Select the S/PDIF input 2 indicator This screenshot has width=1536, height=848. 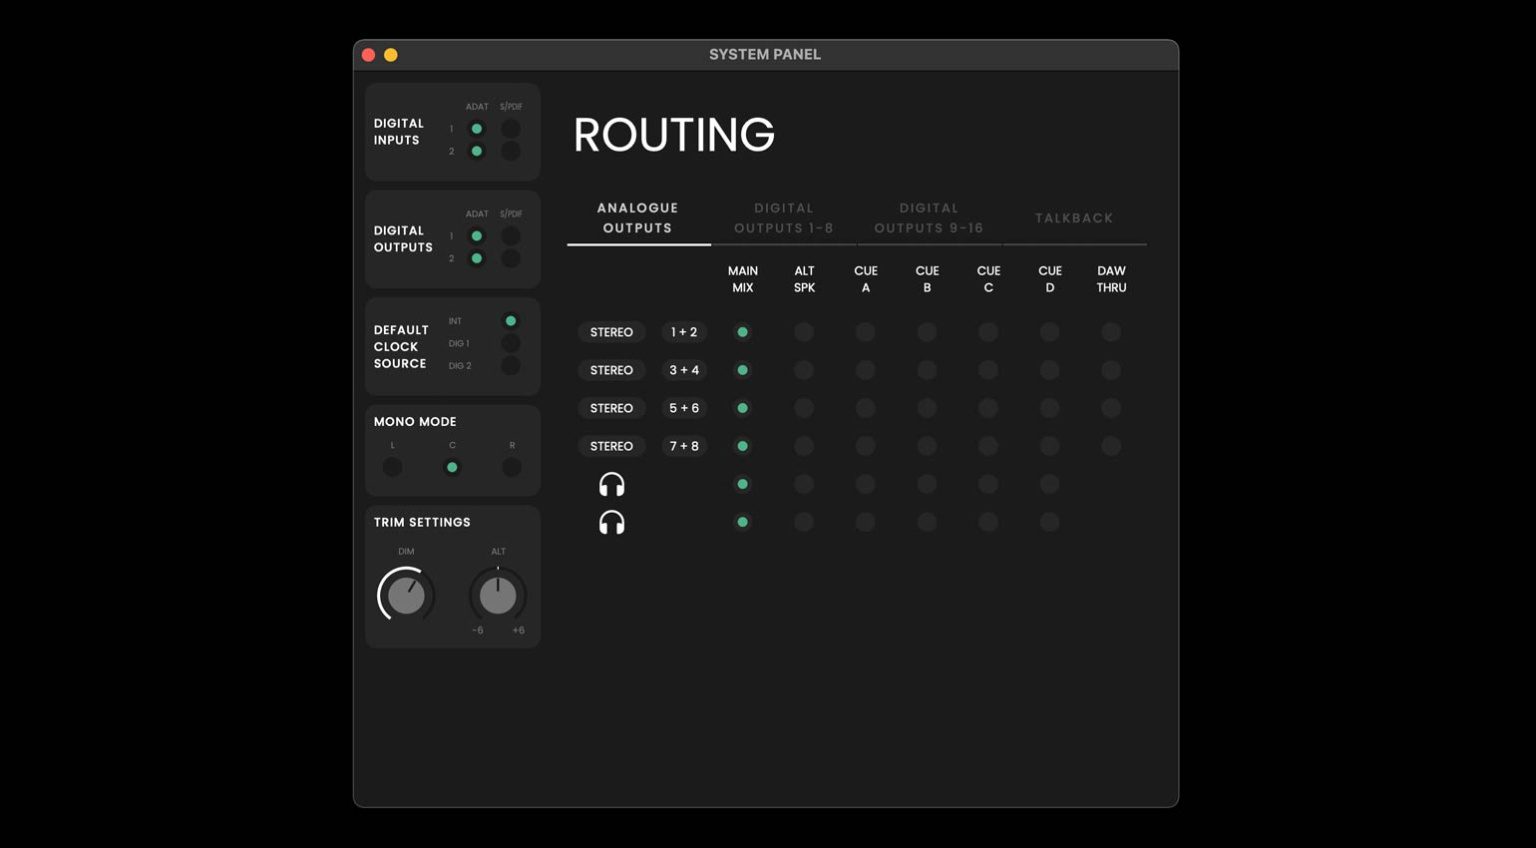(511, 150)
